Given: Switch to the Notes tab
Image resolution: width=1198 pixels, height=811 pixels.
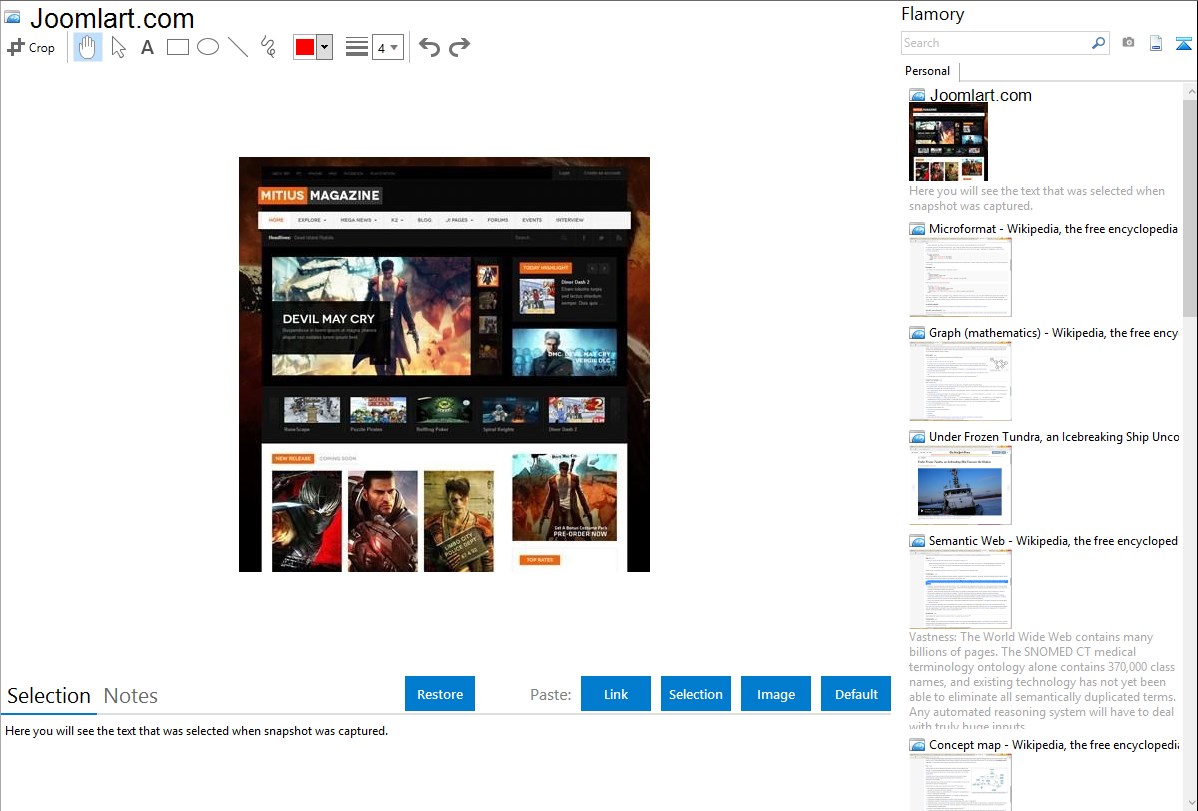Looking at the screenshot, I should pos(131,696).
